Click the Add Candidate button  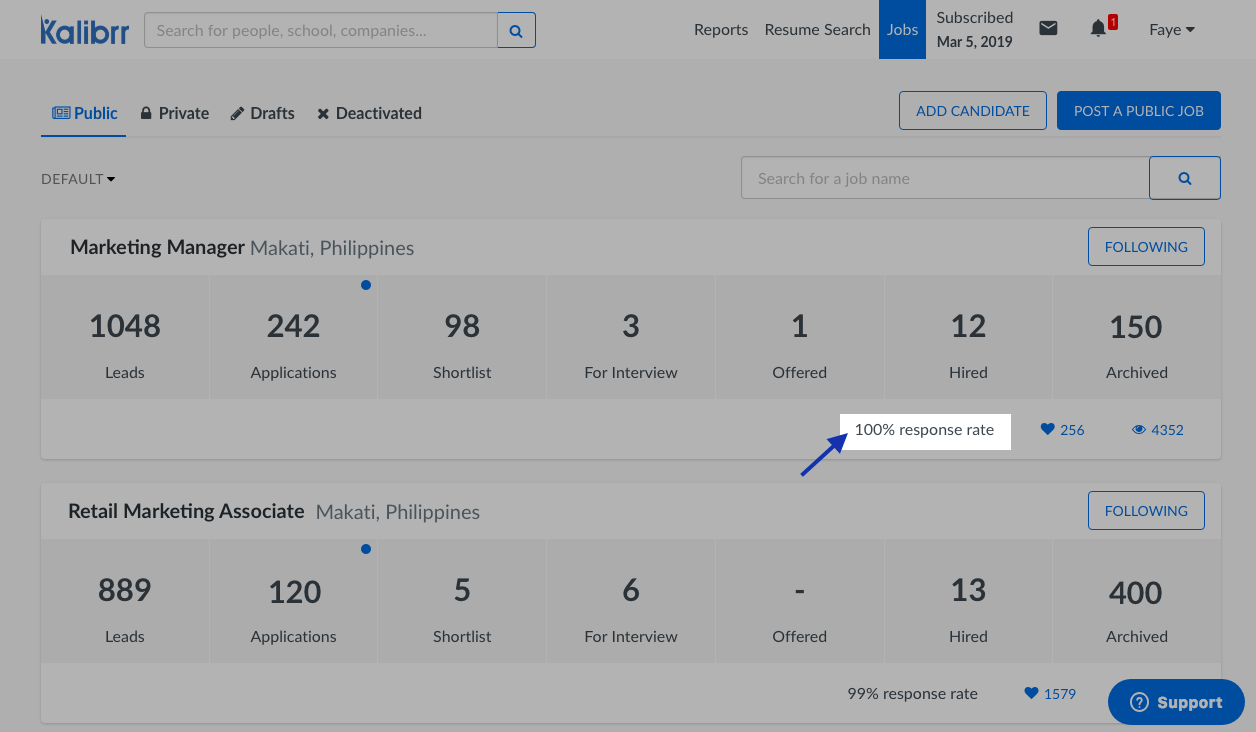tap(972, 111)
